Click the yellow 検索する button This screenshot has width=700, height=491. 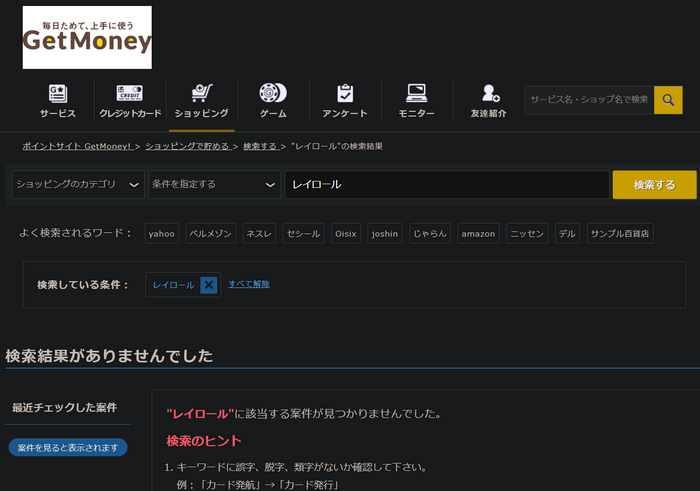(x=654, y=185)
